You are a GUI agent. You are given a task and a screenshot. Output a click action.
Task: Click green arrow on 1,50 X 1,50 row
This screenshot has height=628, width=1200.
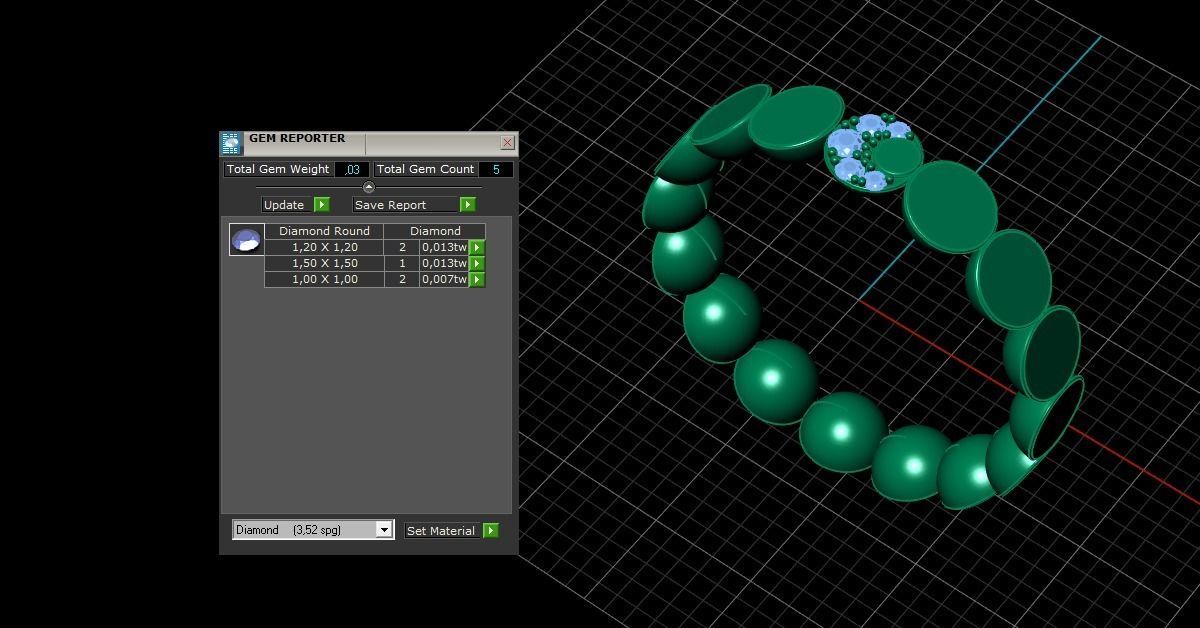click(477, 263)
